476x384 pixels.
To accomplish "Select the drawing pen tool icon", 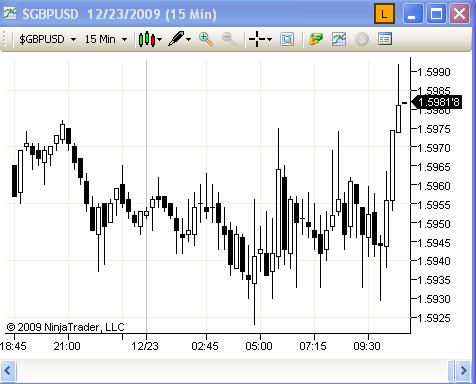I will tap(176, 39).
